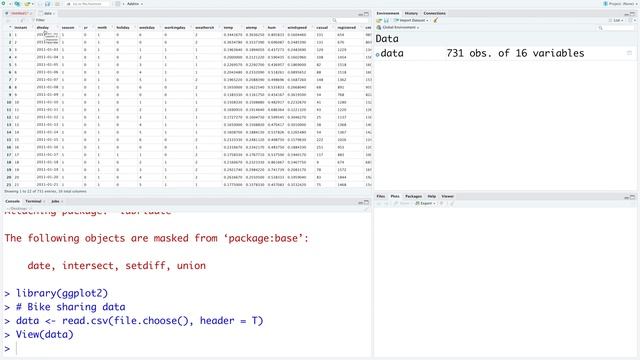Switch to the Help tab
Screen dimensions: 640x360
click(x=432, y=196)
